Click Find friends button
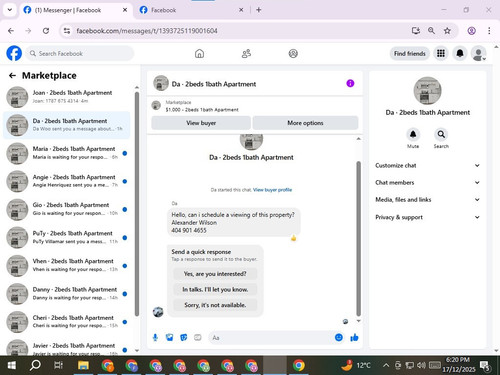The image size is (500, 375). [410, 53]
